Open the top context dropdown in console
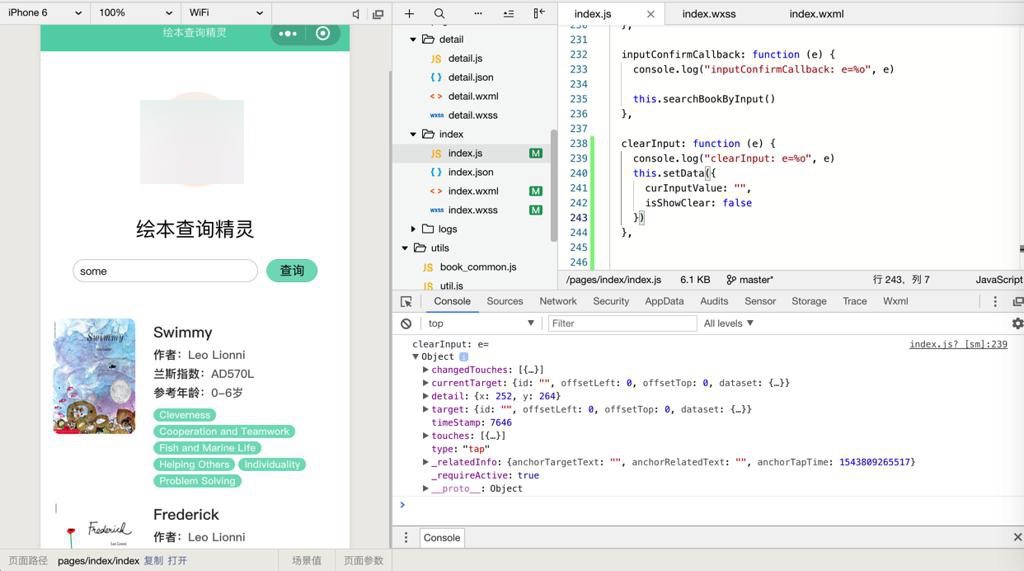 (481, 323)
